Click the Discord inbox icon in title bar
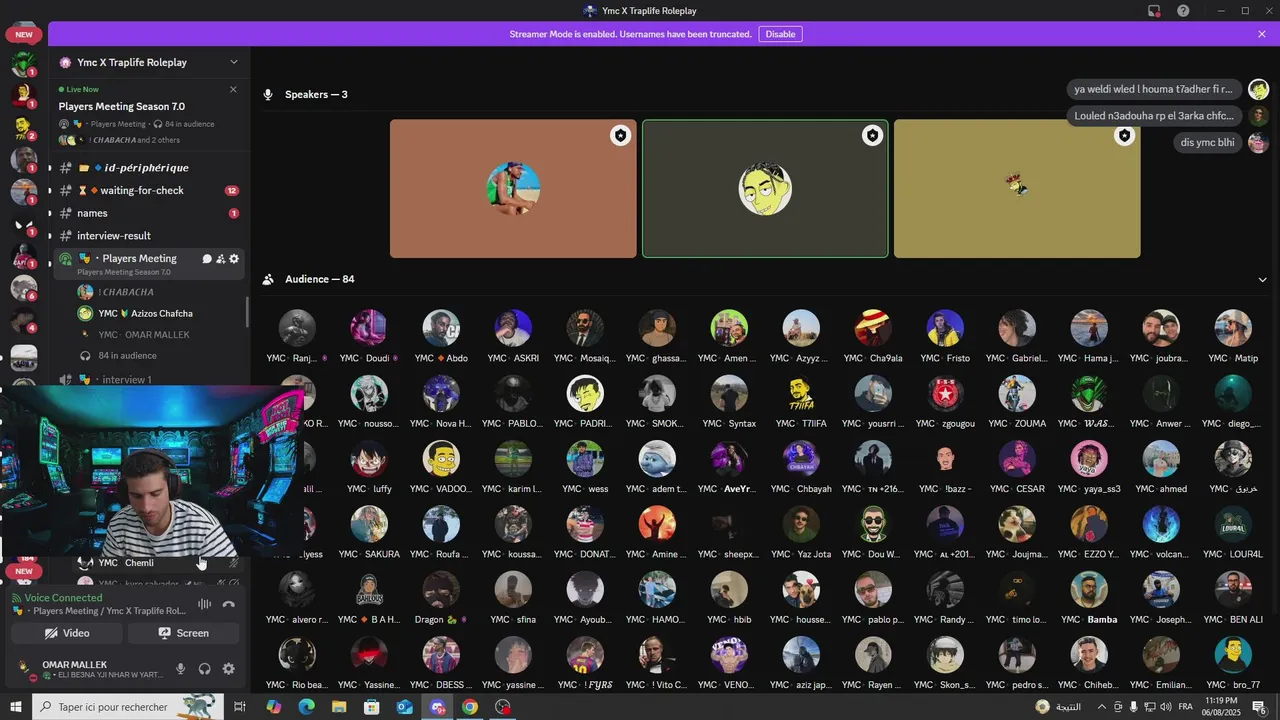The width and height of the screenshot is (1280, 720). (1154, 11)
